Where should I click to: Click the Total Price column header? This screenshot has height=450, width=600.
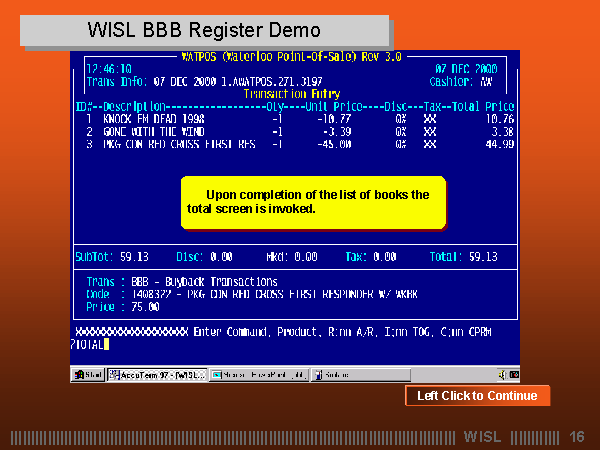[x=483, y=106]
